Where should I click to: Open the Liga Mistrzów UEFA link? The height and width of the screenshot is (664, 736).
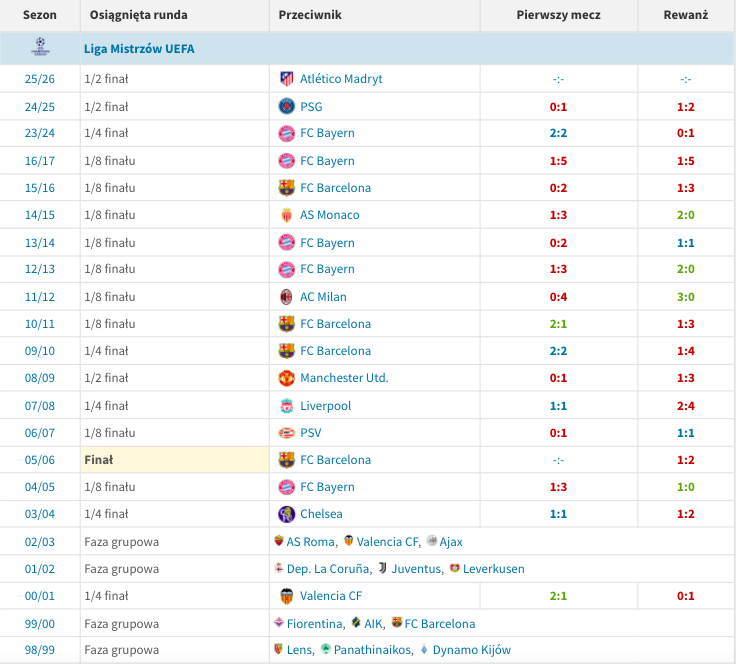tap(139, 49)
